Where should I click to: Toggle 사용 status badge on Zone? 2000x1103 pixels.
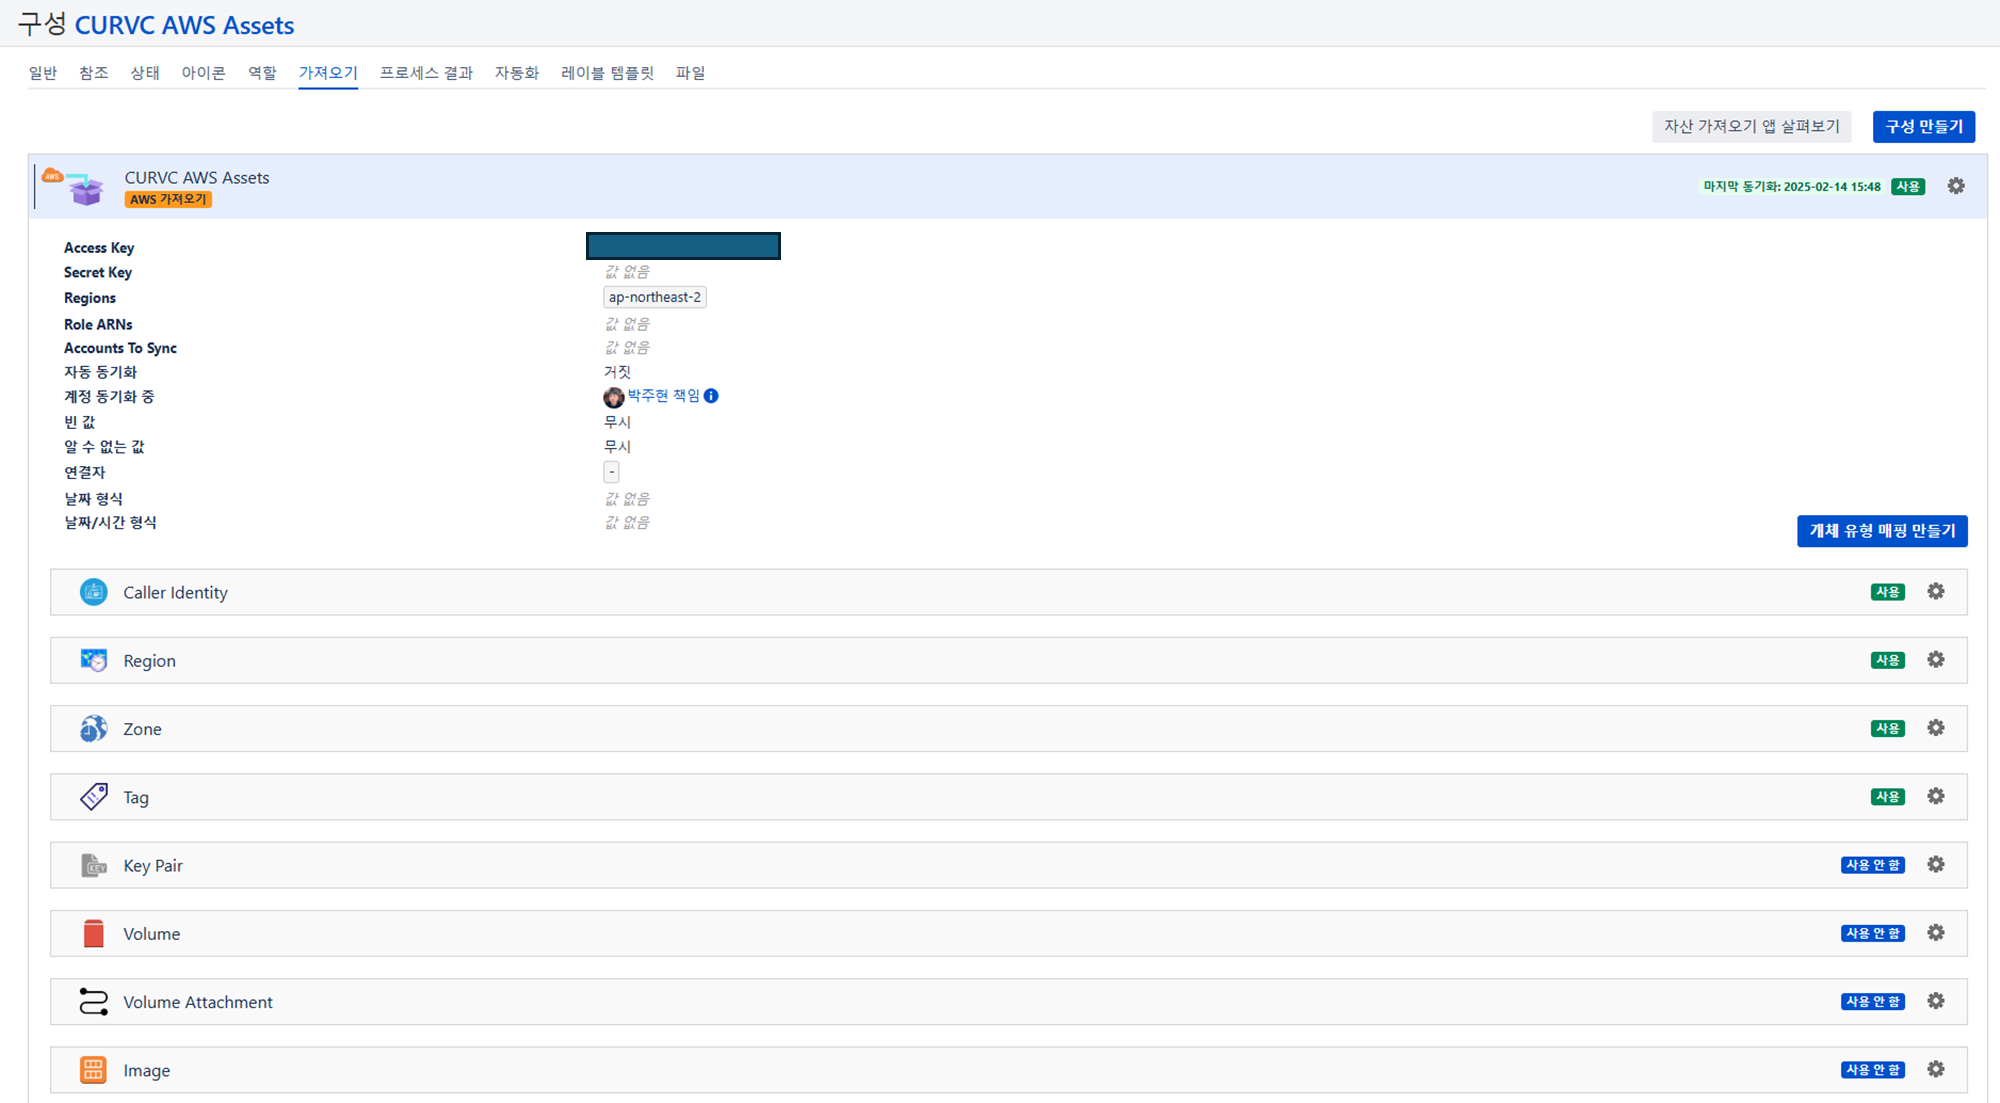point(1888,728)
